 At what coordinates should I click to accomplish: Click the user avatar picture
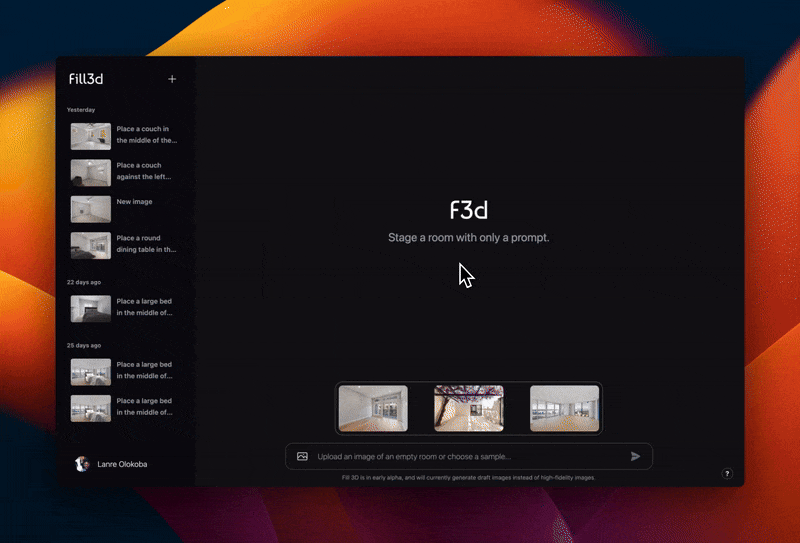pos(82,464)
